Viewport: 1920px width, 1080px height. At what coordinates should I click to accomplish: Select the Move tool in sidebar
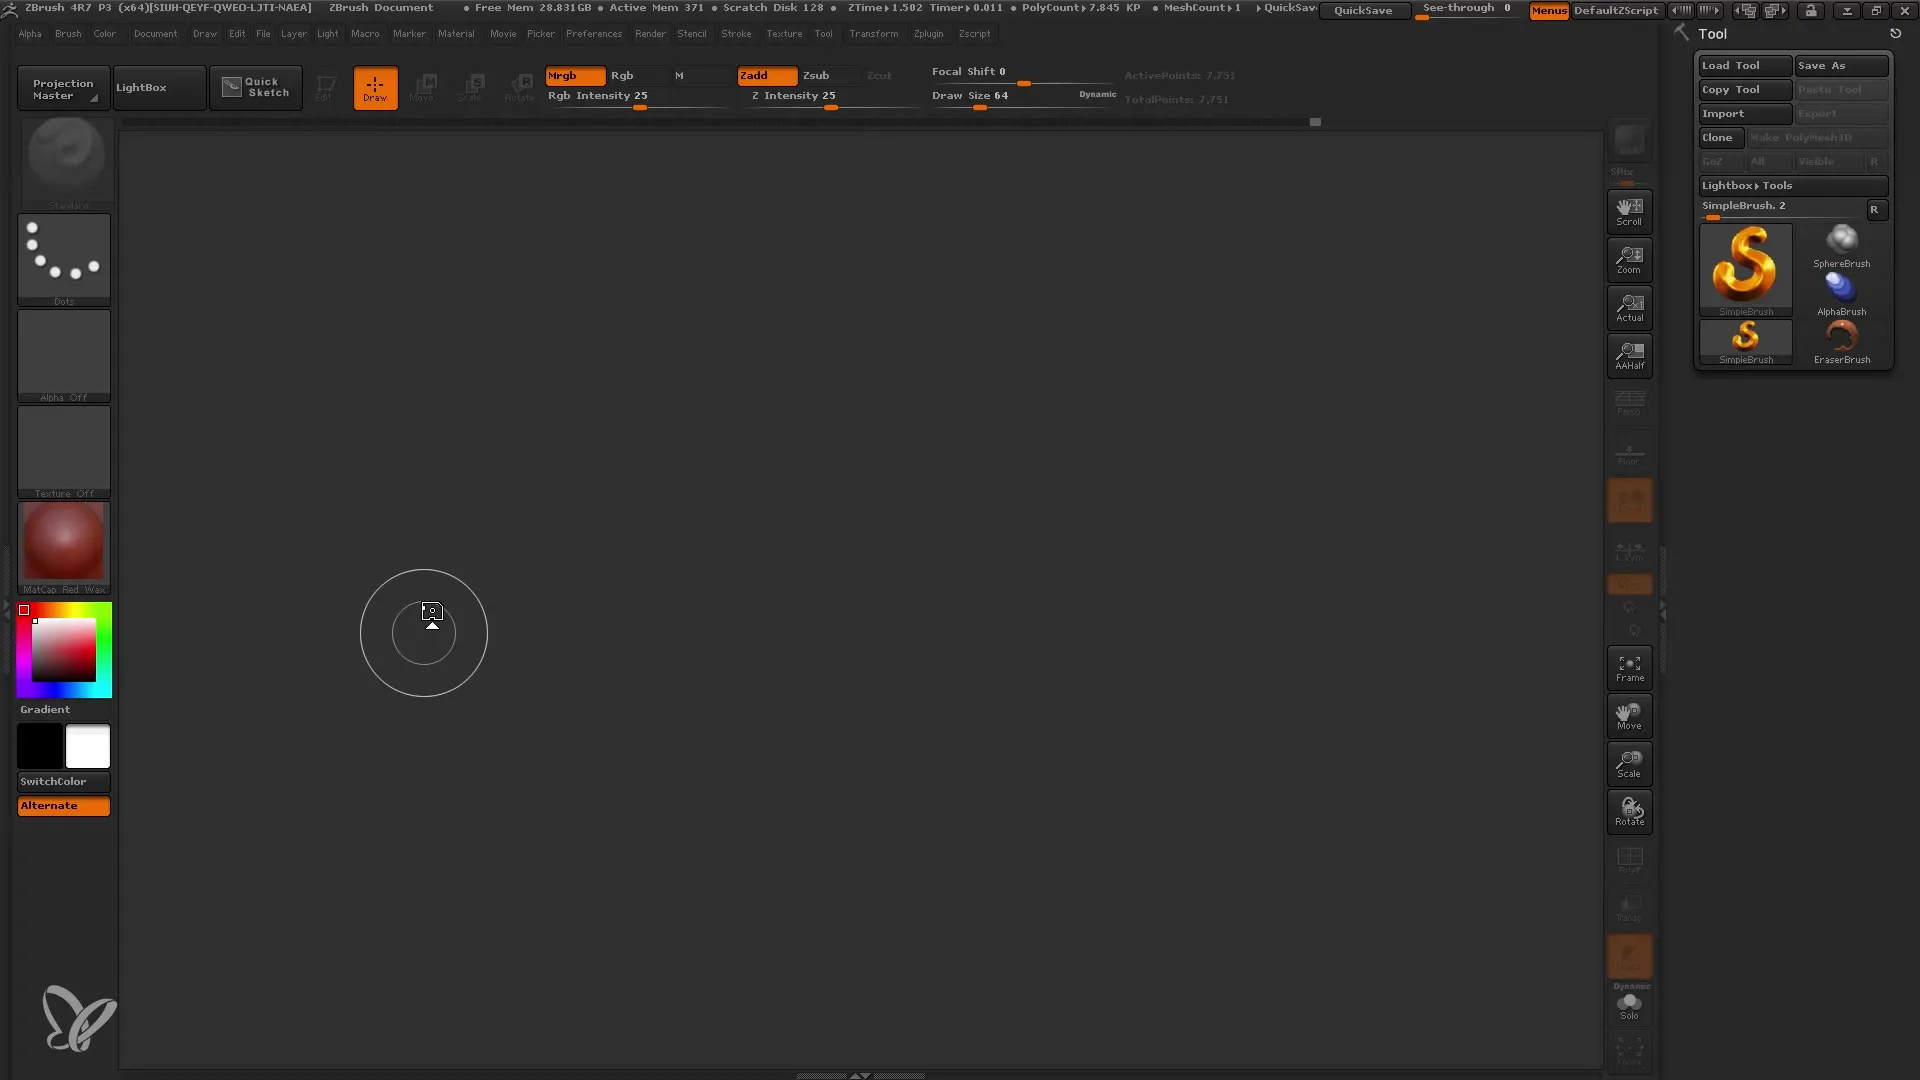tap(1630, 716)
